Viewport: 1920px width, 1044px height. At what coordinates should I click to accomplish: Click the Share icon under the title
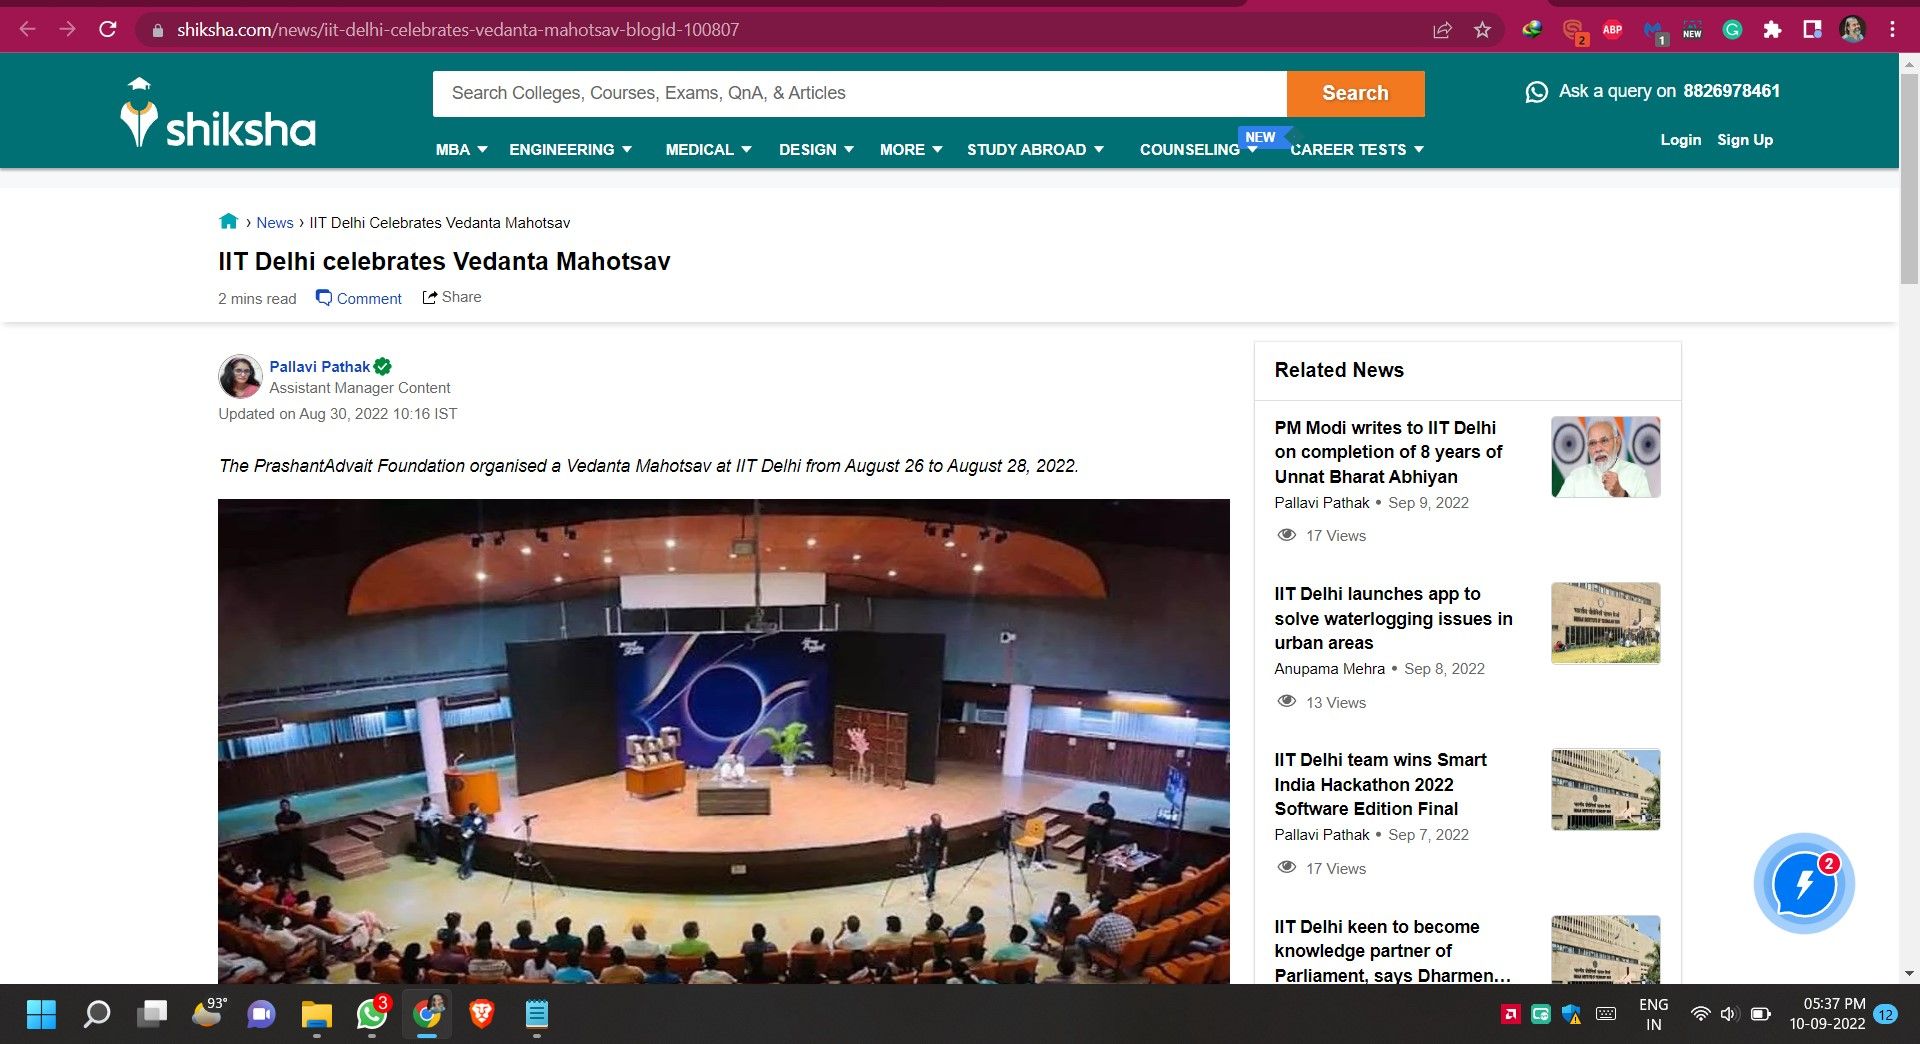(430, 297)
